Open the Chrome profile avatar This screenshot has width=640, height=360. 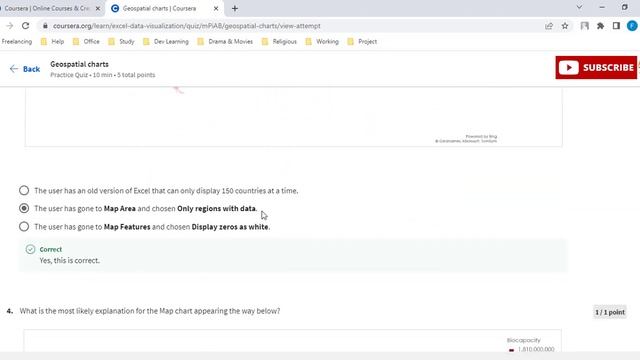point(632,26)
